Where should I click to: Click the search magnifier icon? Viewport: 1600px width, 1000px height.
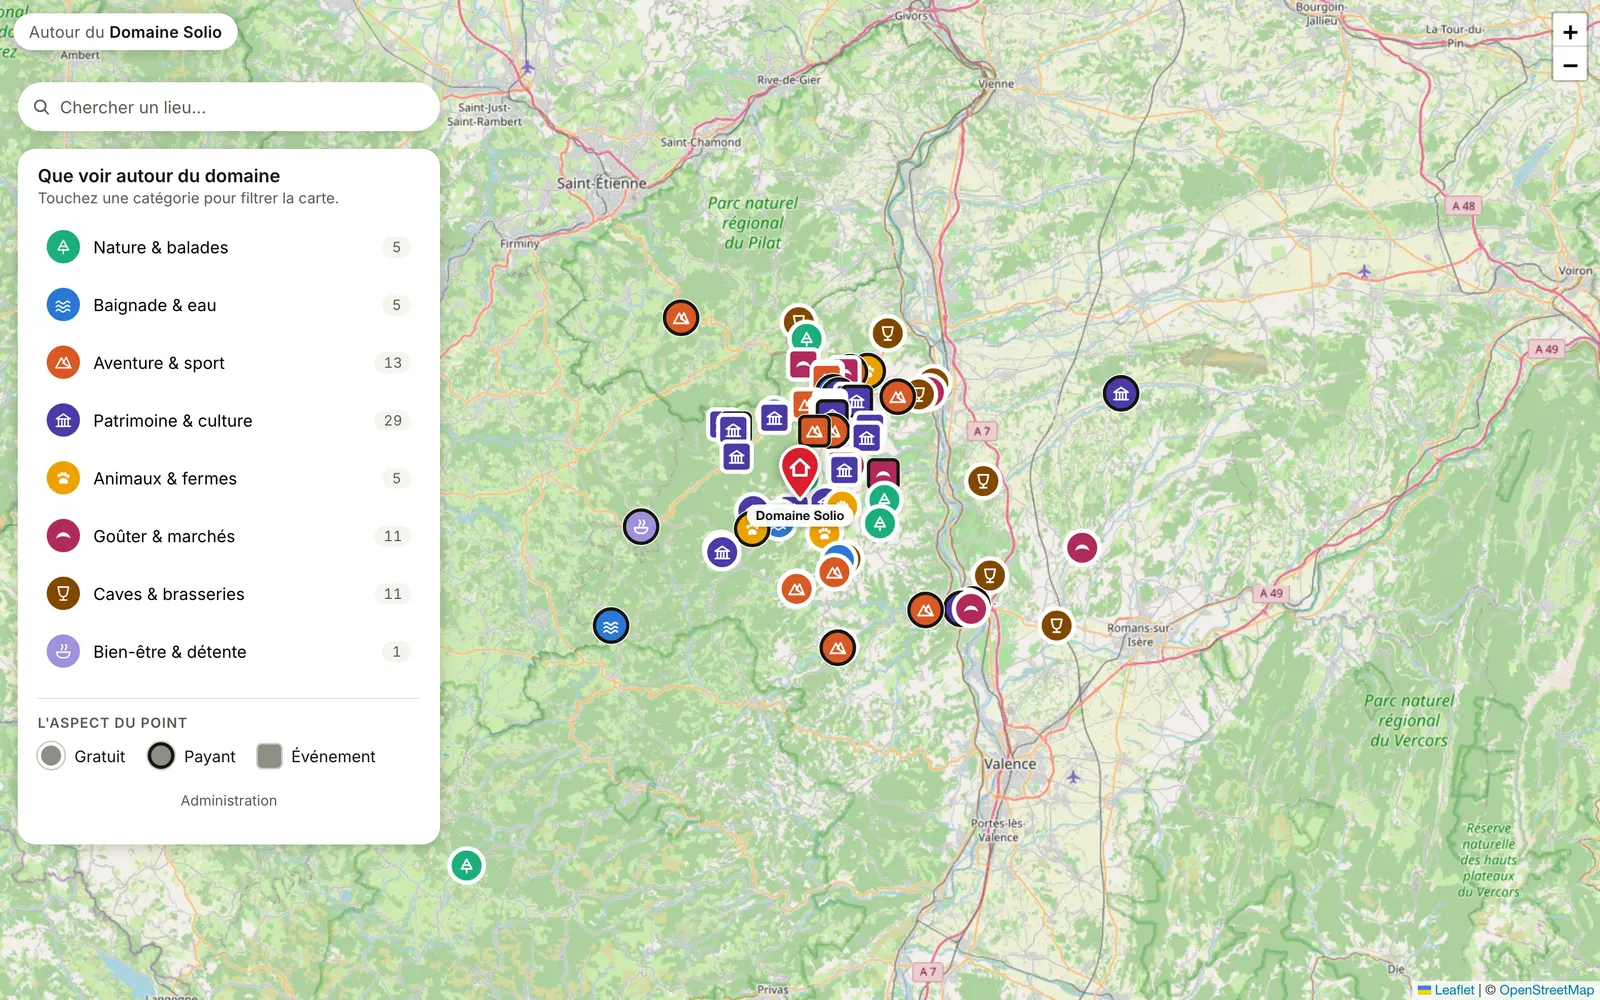pyautogui.click(x=42, y=107)
